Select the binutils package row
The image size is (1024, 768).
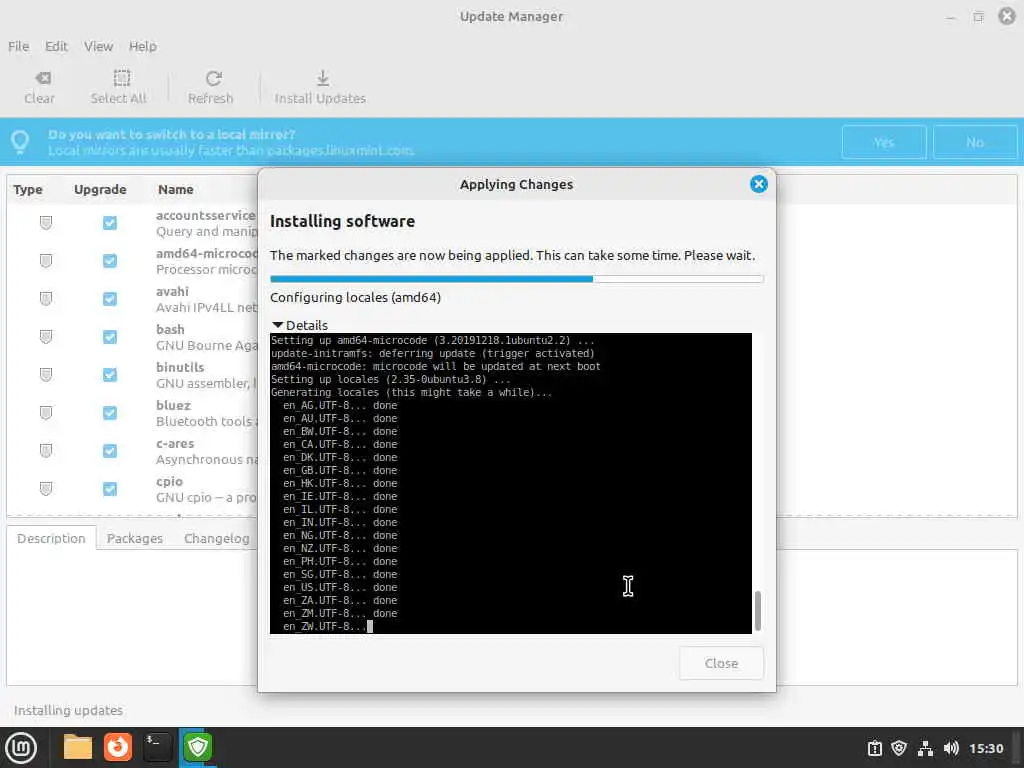tap(133, 375)
